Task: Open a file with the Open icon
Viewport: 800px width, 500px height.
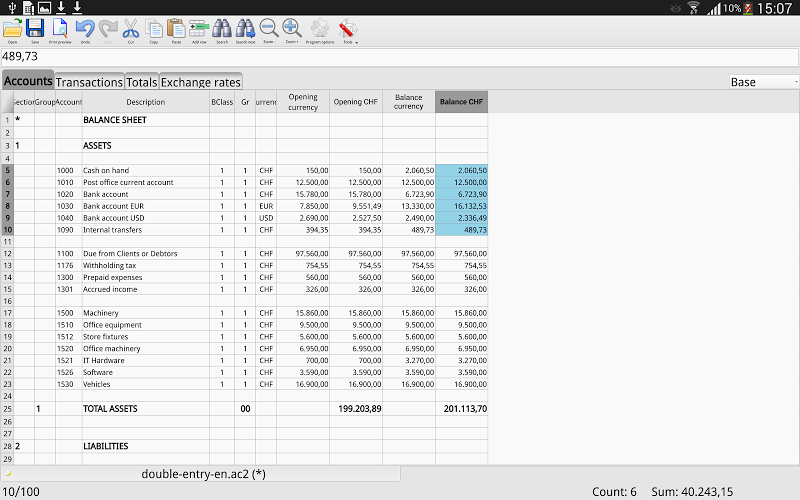Action: point(12,31)
